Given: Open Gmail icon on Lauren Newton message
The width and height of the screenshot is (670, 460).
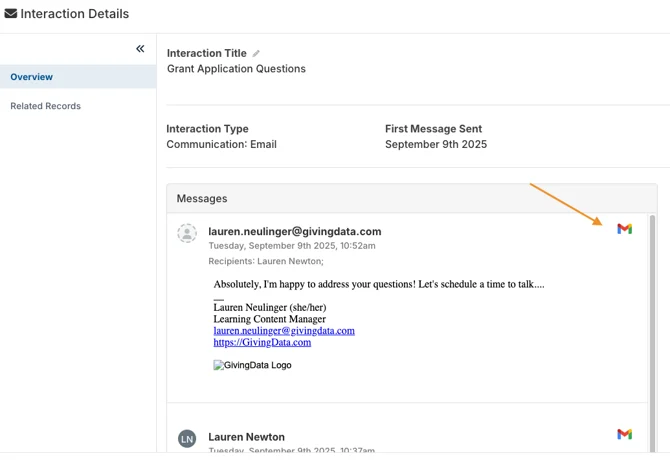Looking at the screenshot, I should pos(624,434).
